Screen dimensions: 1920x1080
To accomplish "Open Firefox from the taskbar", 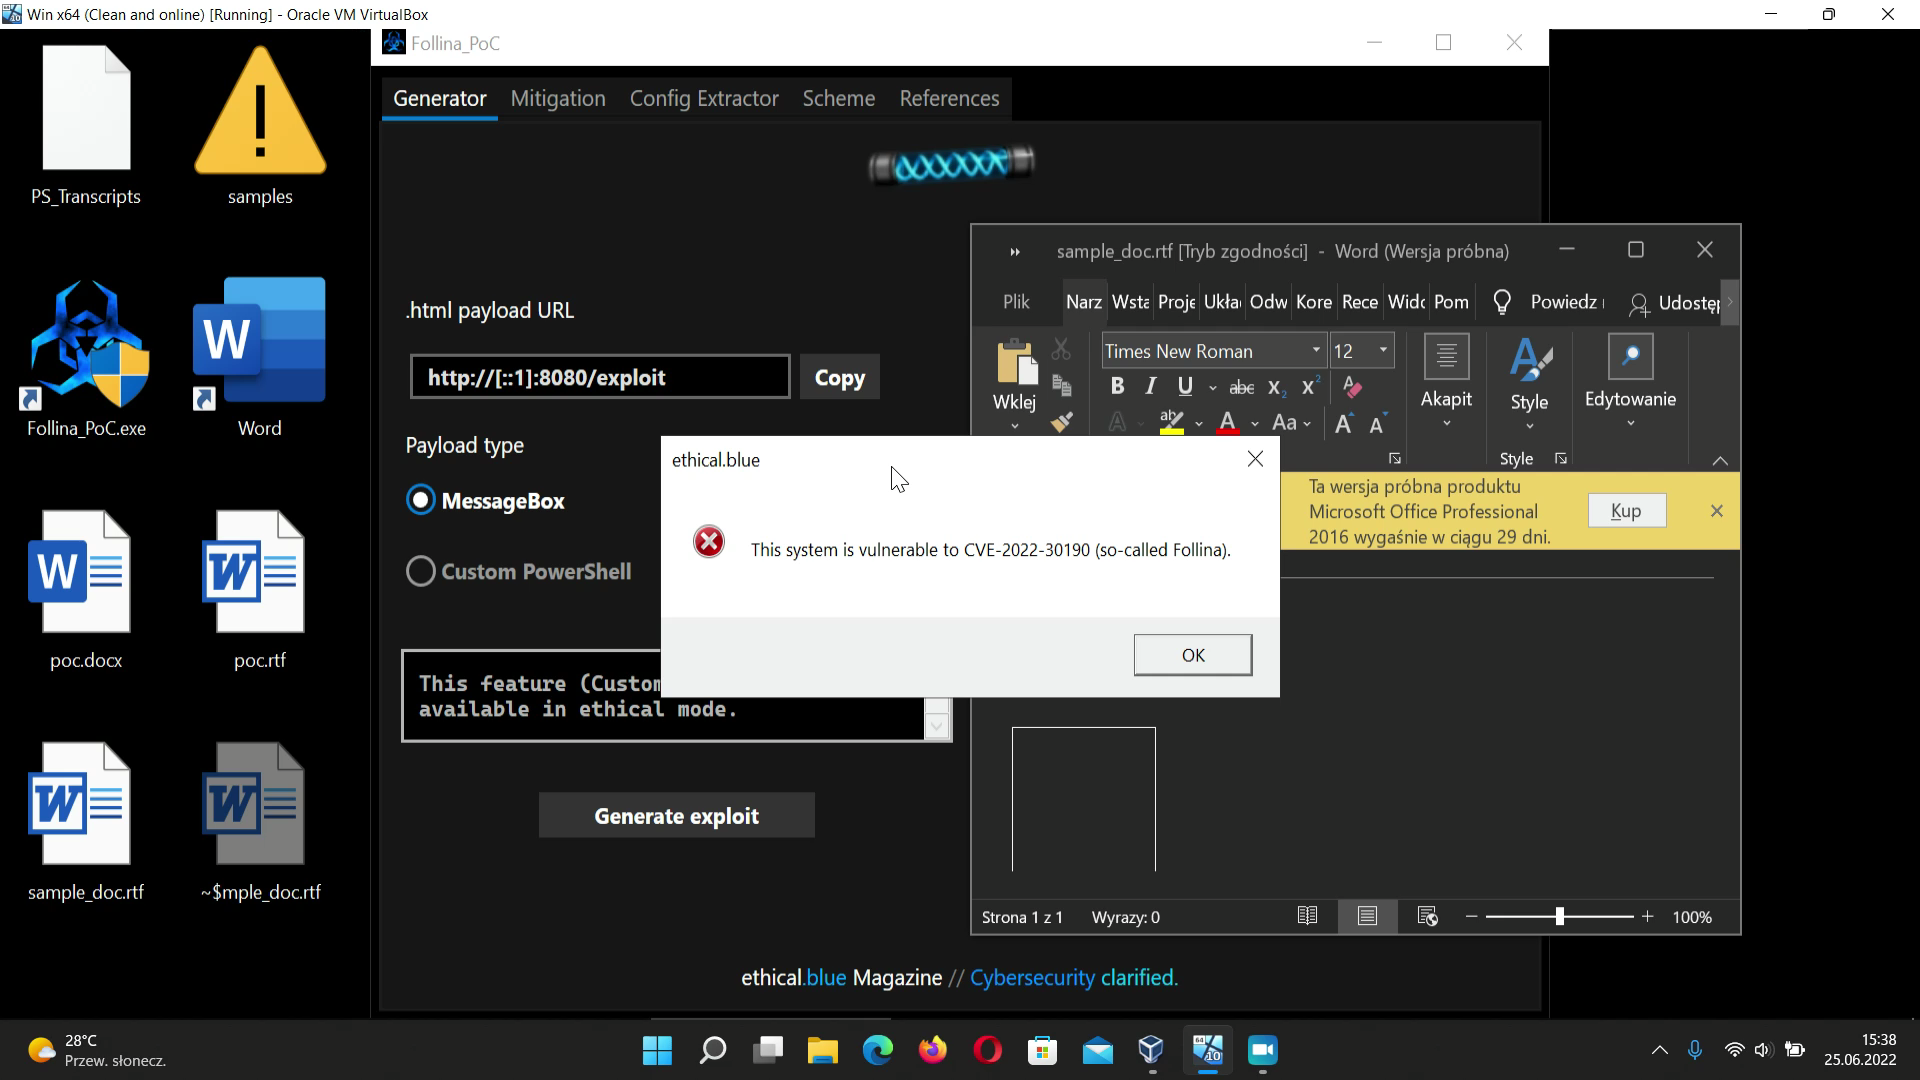I will point(932,1050).
